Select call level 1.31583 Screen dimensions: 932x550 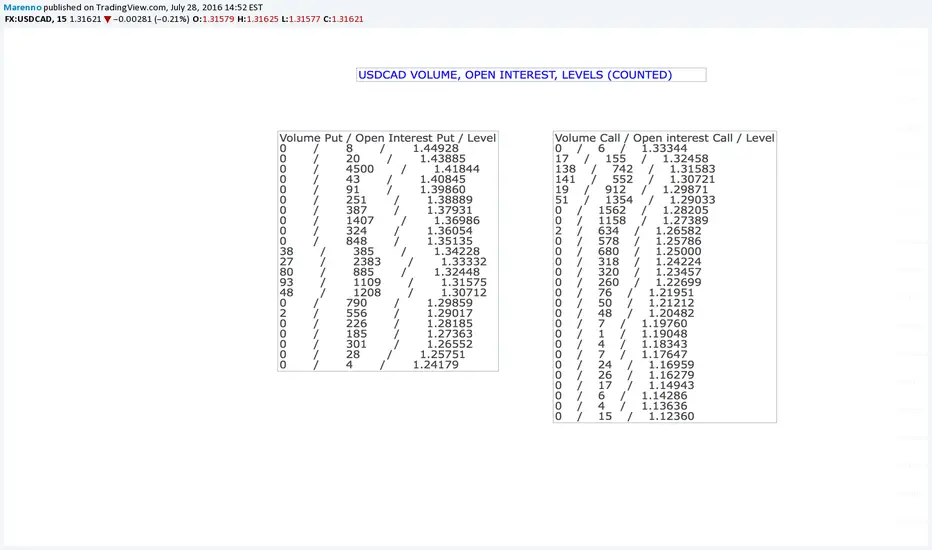click(x=692, y=169)
